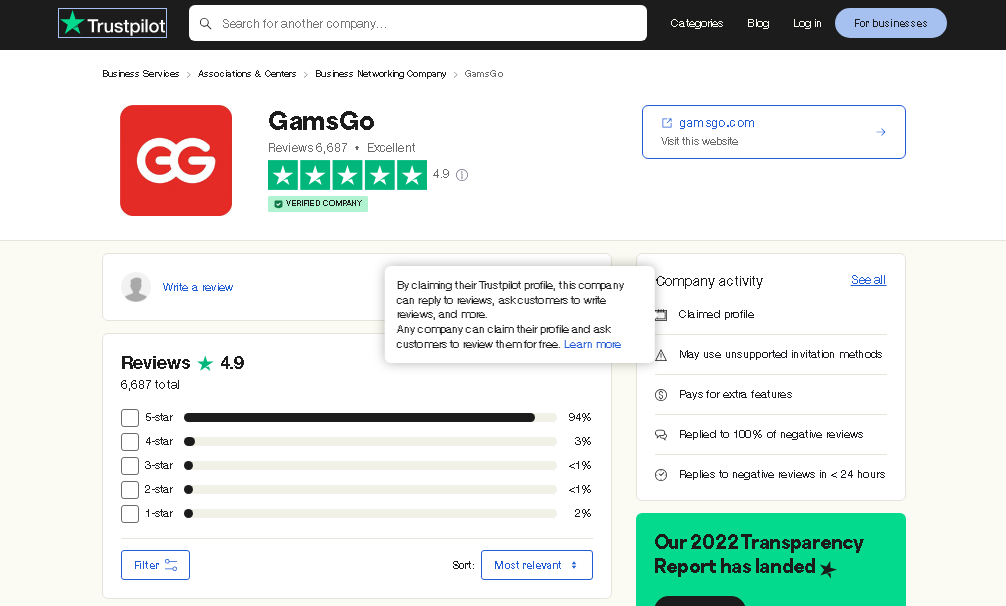Click the 5-star 94% rating bar
Image resolution: width=1006 pixels, height=606 pixels.
[370, 417]
